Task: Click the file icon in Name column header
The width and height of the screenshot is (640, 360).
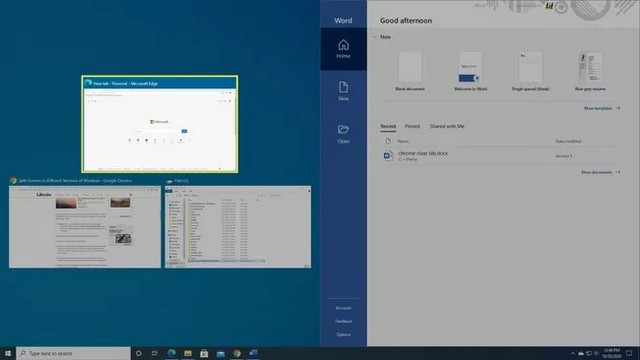Action: pyautogui.click(x=388, y=141)
